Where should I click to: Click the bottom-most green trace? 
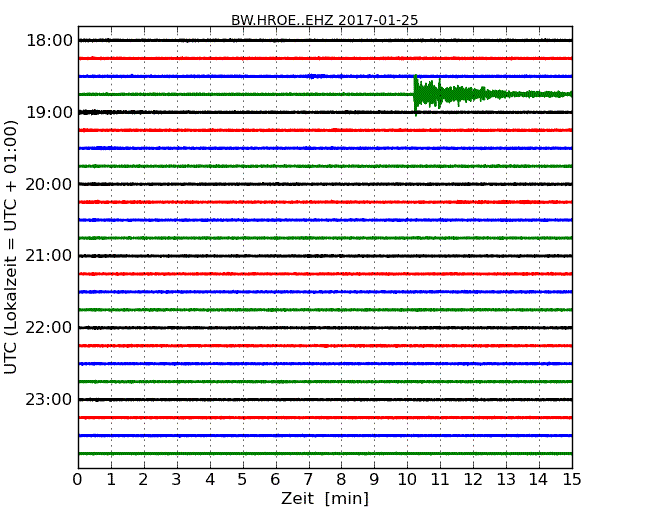[325, 453]
